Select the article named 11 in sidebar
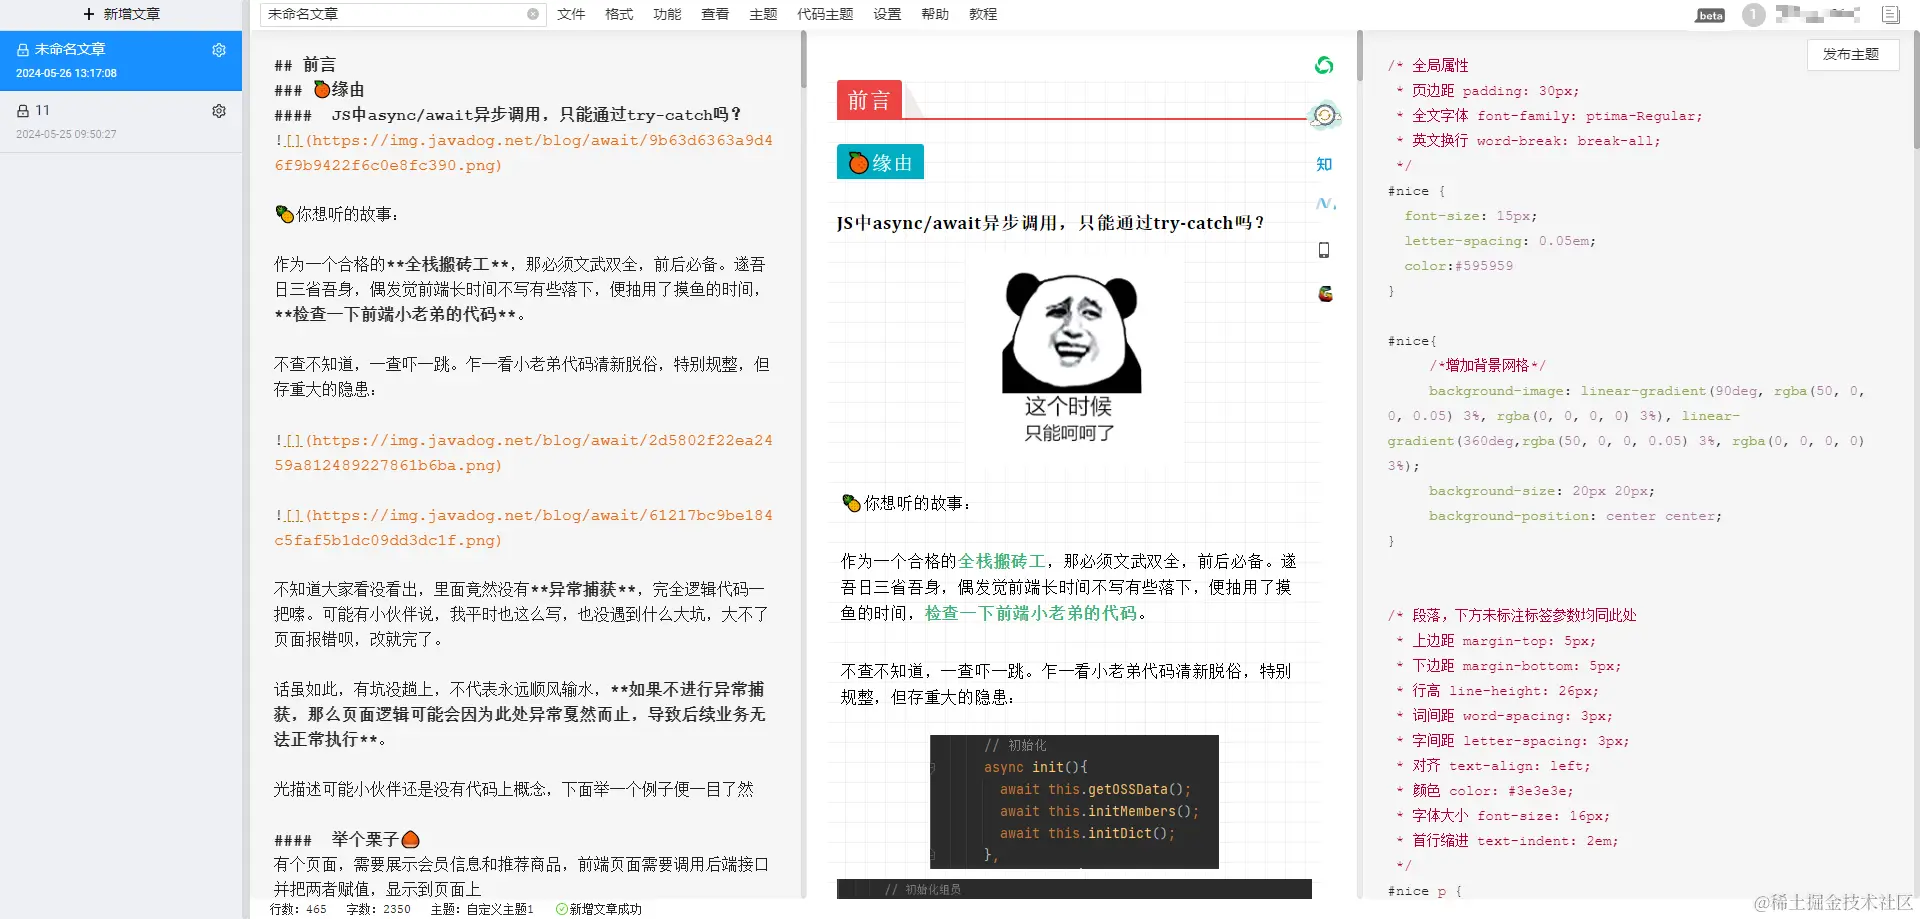Viewport: 1920px width, 919px height. [x=121, y=122]
